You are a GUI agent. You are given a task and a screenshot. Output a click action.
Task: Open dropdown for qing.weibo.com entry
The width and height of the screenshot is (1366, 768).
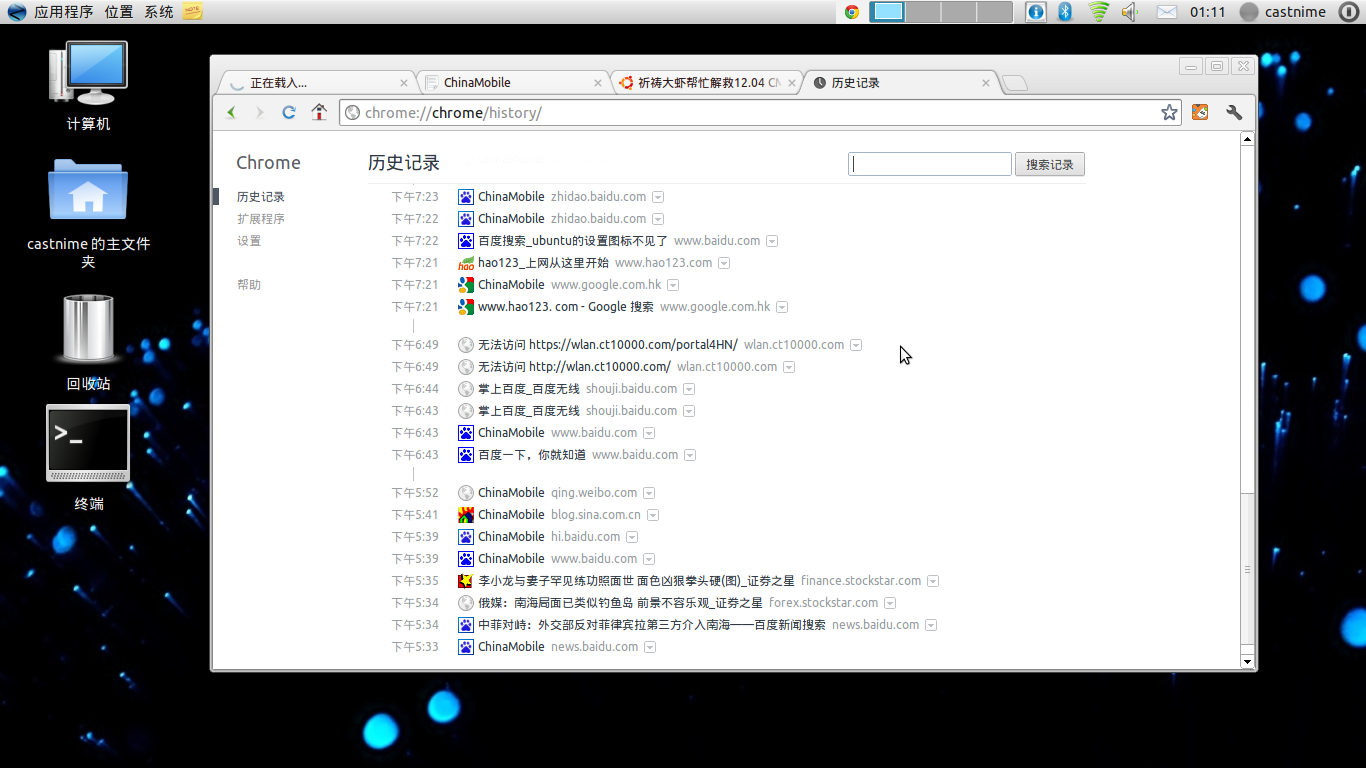coord(649,493)
